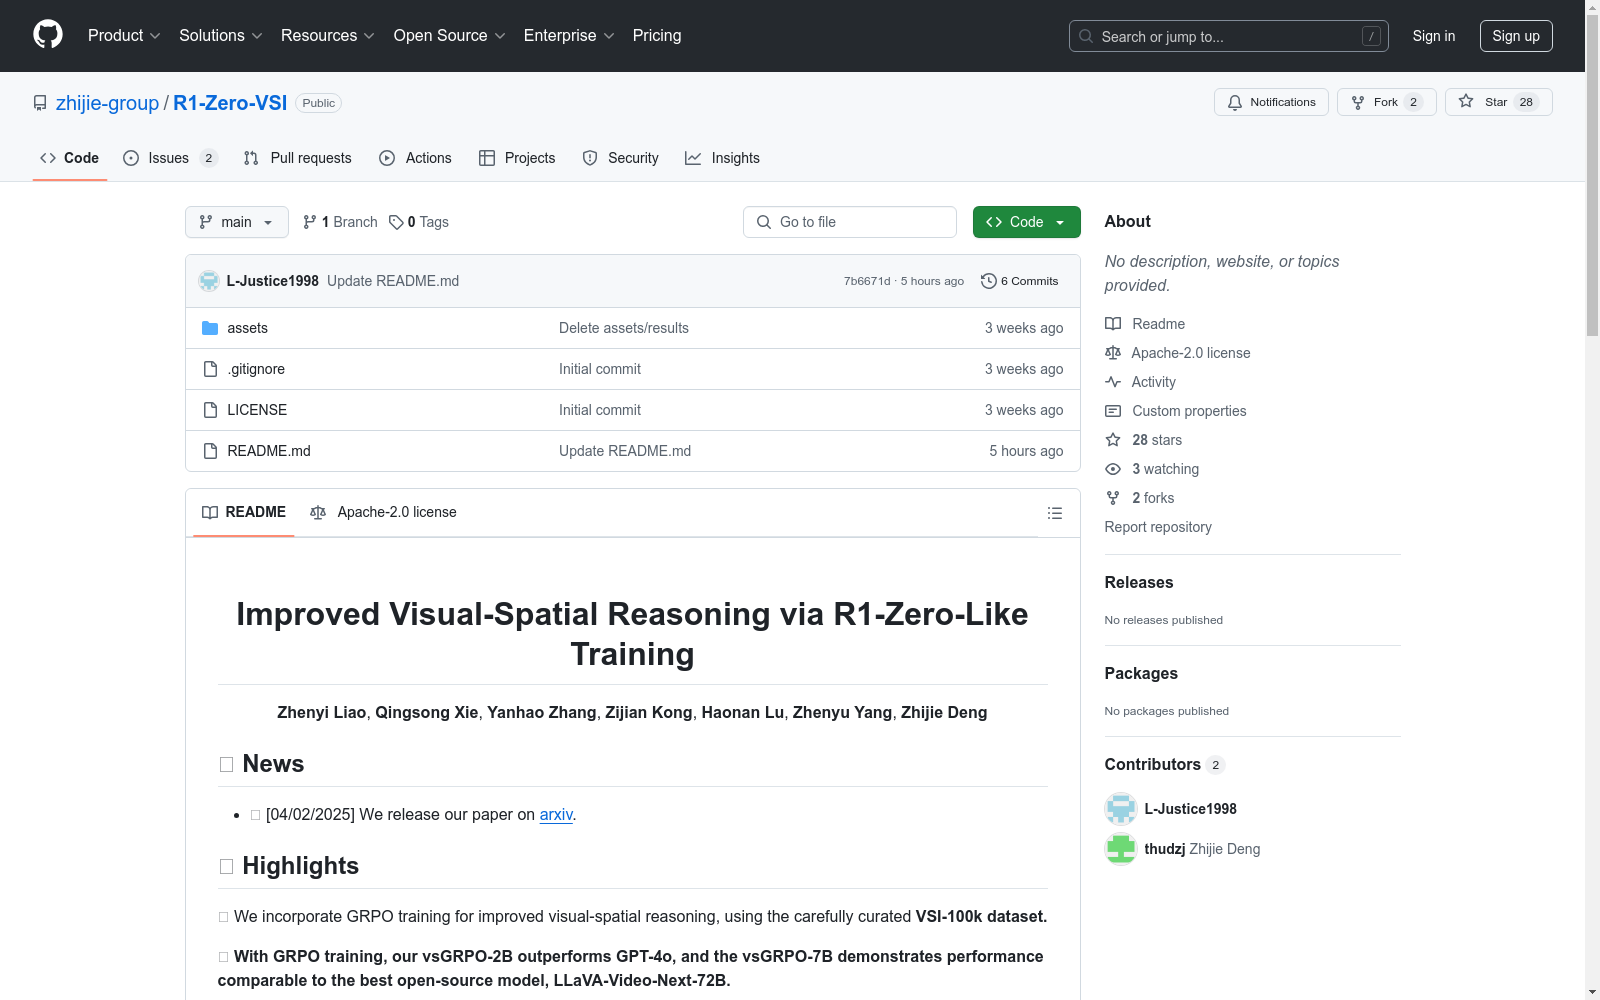Fork the repository
1600x1000 pixels.
pos(1386,102)
